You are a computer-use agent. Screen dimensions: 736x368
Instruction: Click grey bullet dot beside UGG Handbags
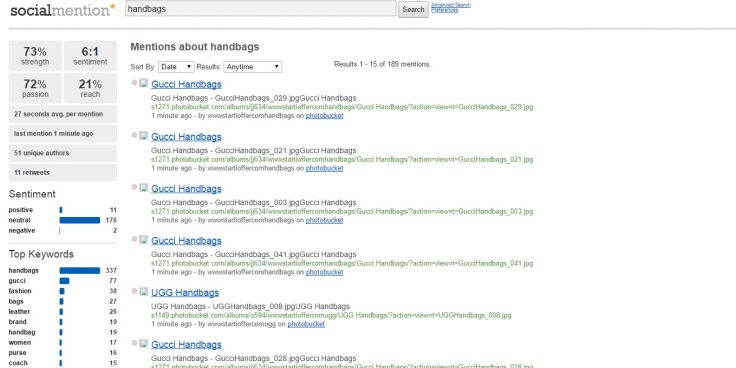134,291
